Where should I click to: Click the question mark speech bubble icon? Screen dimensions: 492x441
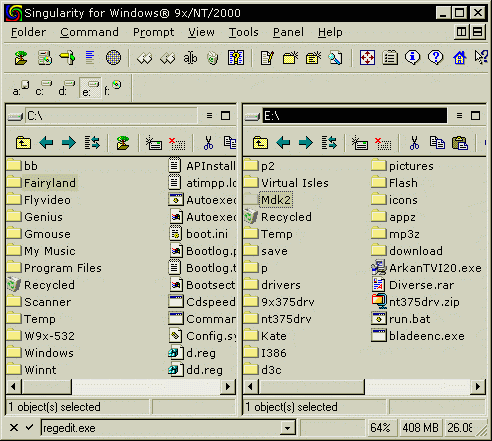(435, 58)
